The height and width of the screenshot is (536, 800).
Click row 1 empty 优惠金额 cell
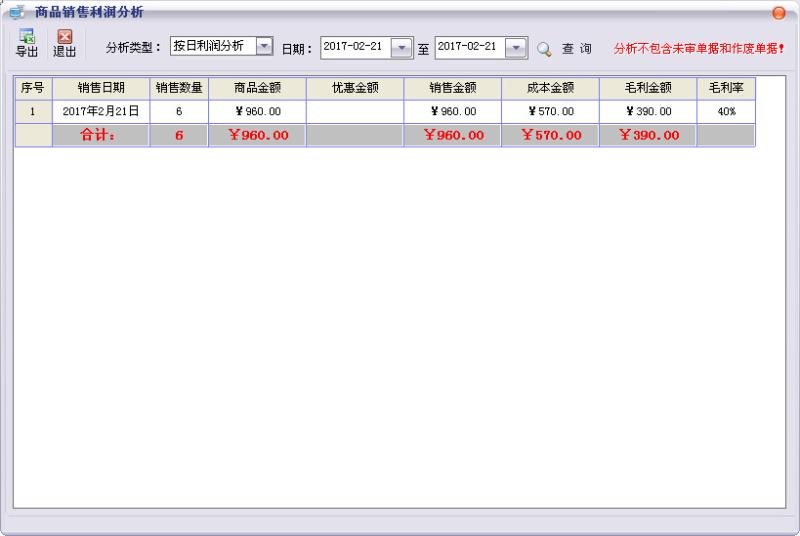[x=355, y=111]
